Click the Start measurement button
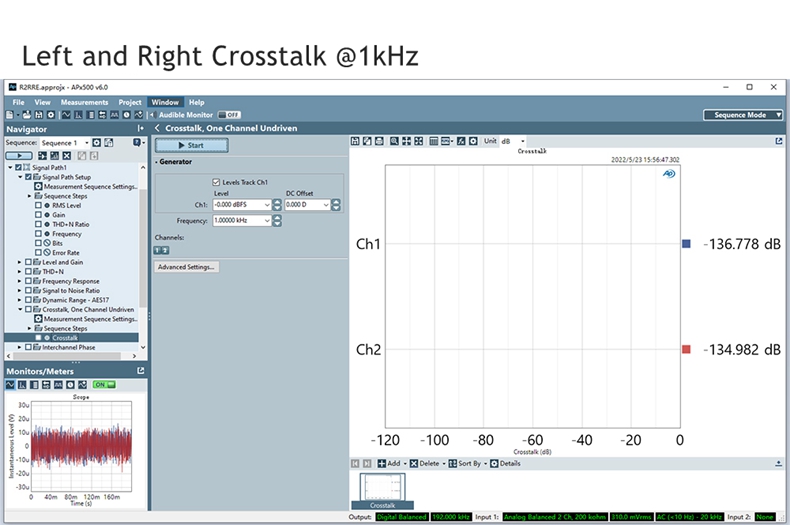The image size is (790, 525). 192,145
